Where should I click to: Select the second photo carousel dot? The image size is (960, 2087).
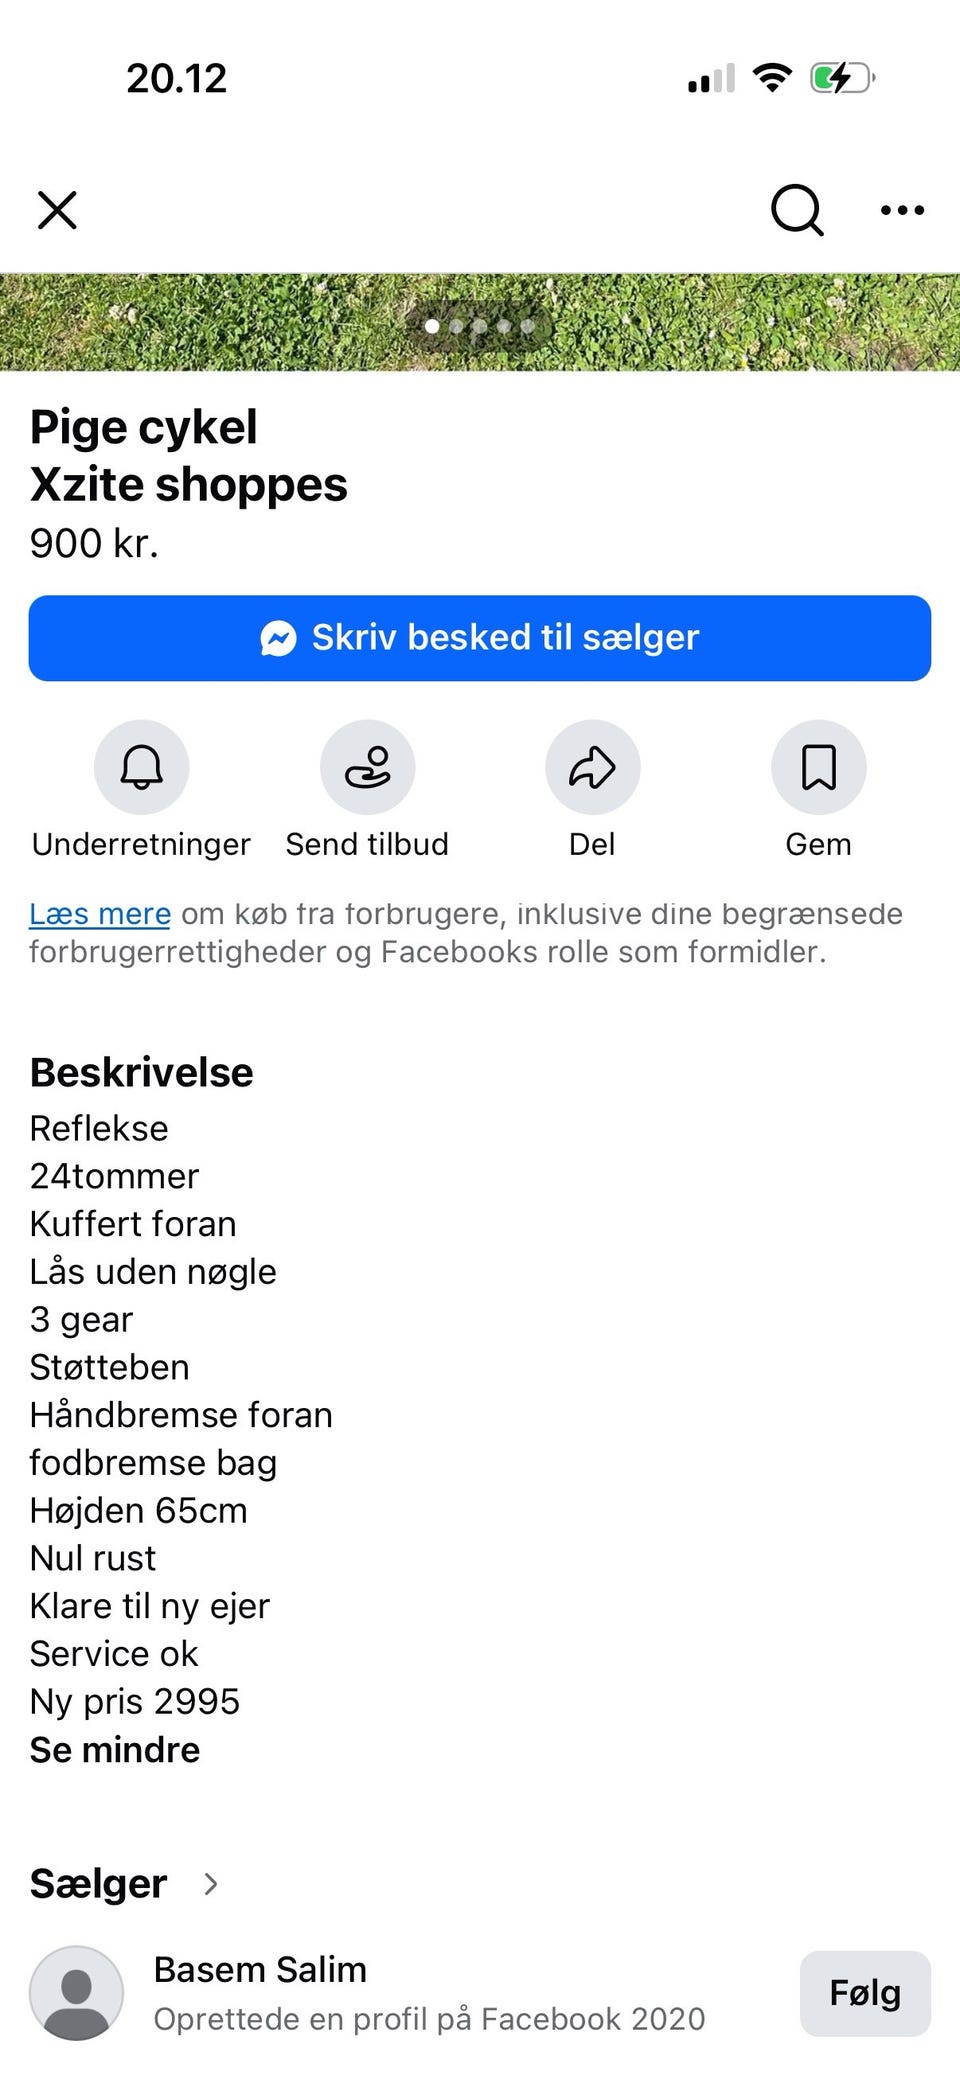[x=456, y=326]
